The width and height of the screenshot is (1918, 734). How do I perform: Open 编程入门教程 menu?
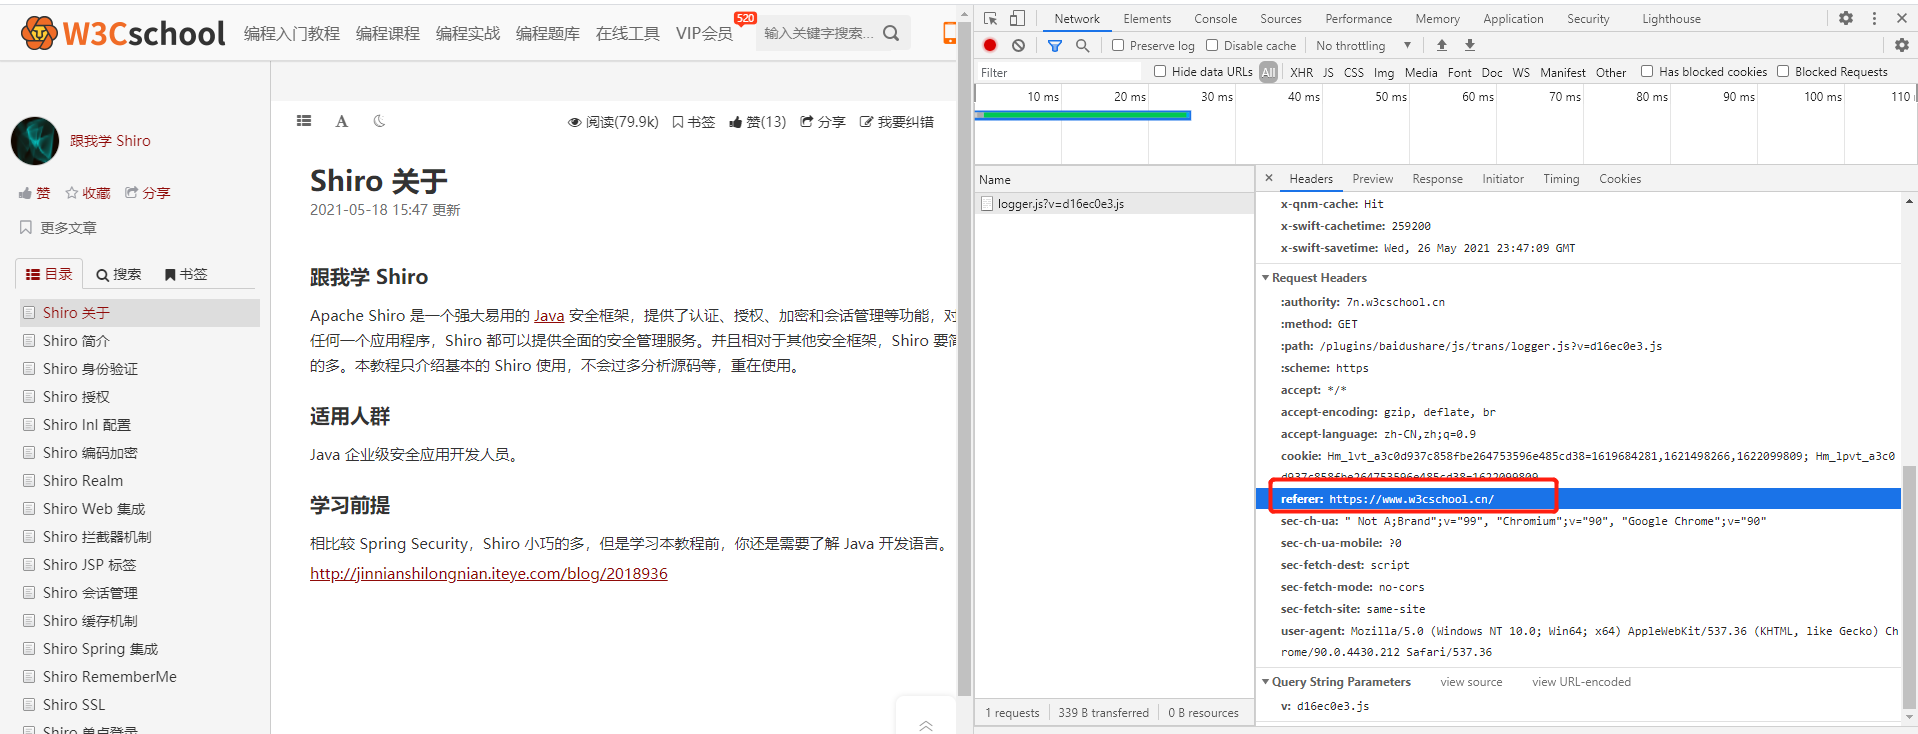click(292, 33)
